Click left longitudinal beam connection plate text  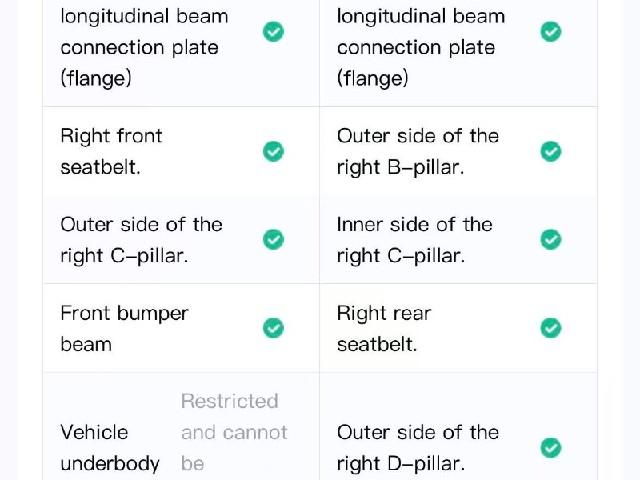pos(144,47)
